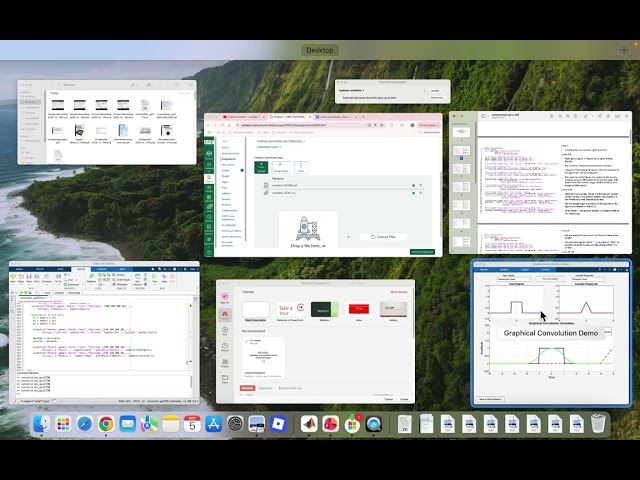Collapse the Themes section in PowerPoint
The image size is (640, 480).
point(239,292)
